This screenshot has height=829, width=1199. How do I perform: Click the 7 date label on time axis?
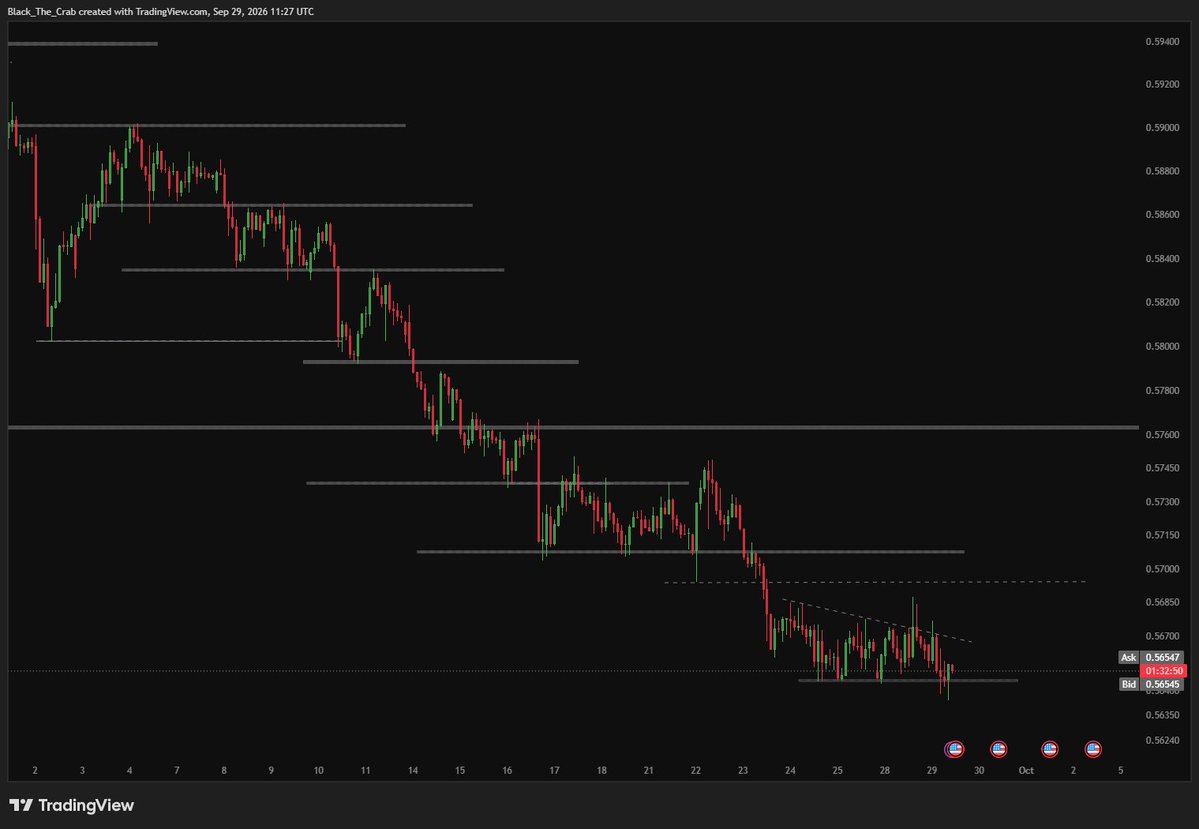(x=177, y=771)
